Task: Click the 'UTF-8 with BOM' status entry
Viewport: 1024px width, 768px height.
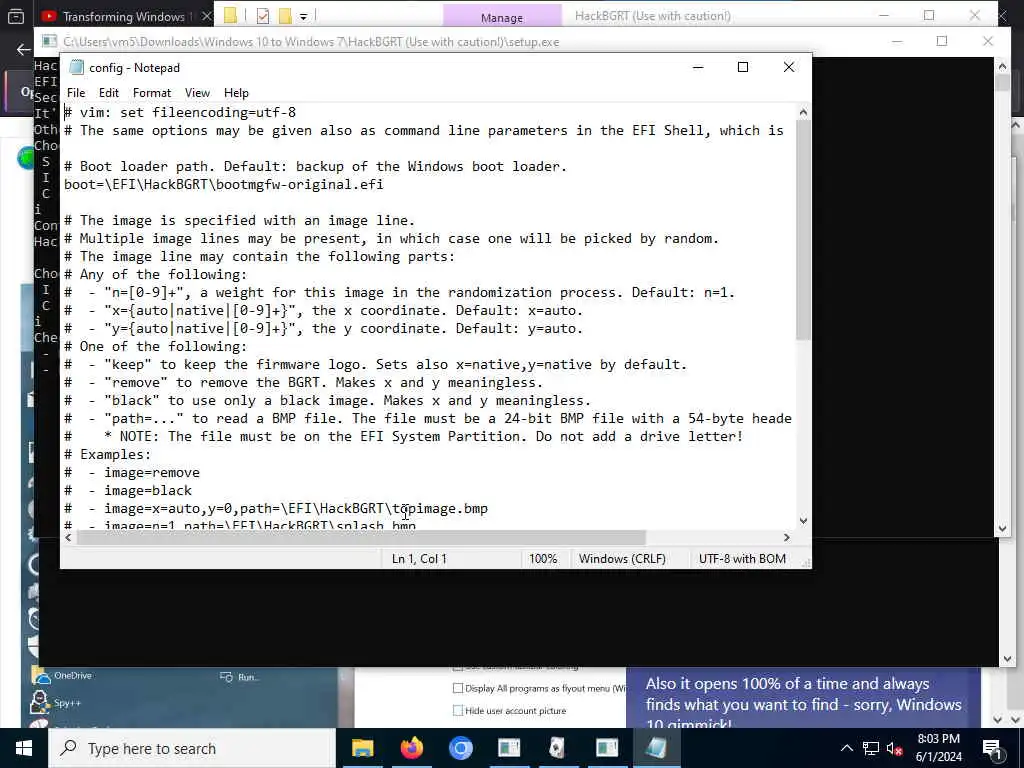Action: pos(742,558)
